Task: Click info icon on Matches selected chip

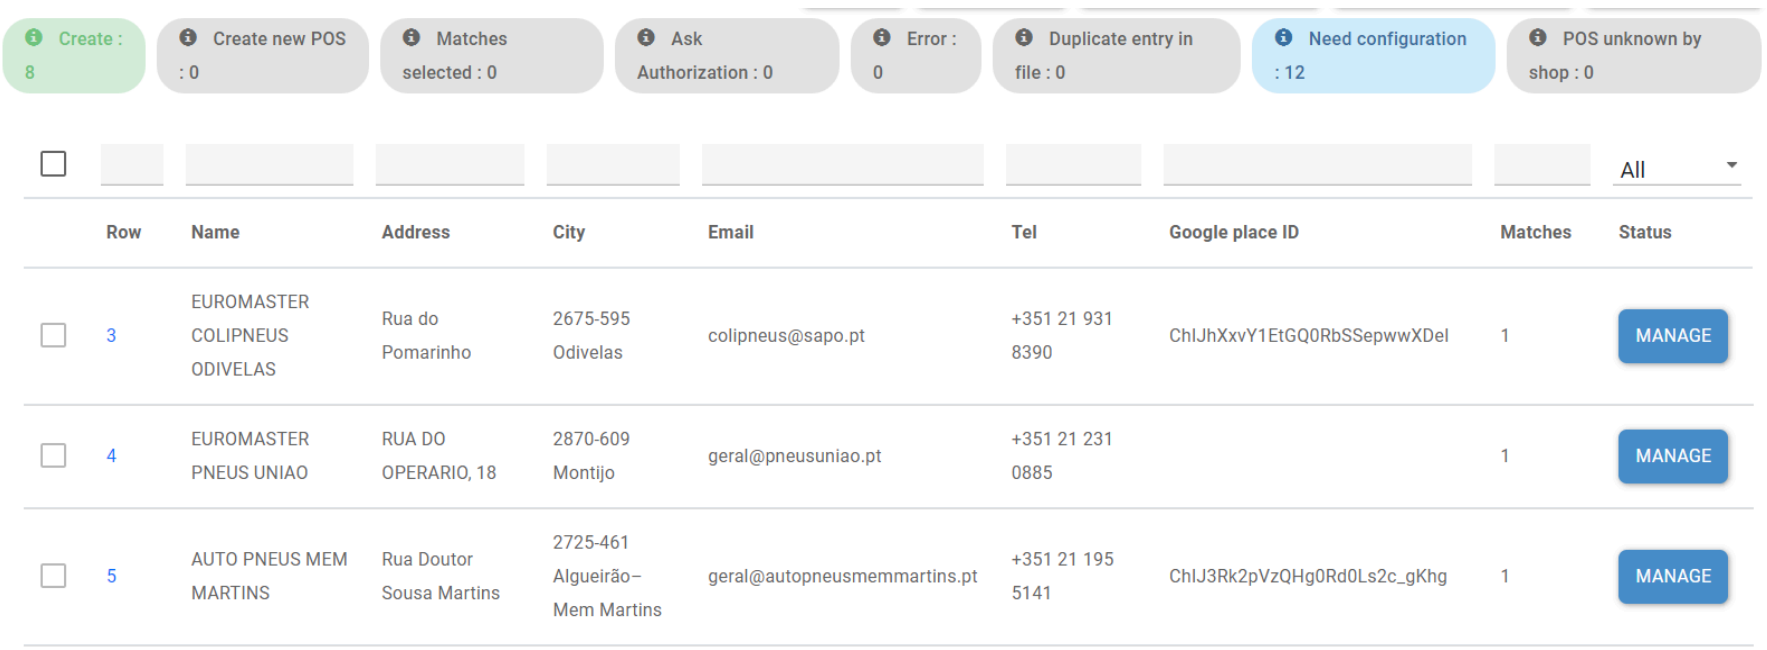Action: tap(411, 37)
